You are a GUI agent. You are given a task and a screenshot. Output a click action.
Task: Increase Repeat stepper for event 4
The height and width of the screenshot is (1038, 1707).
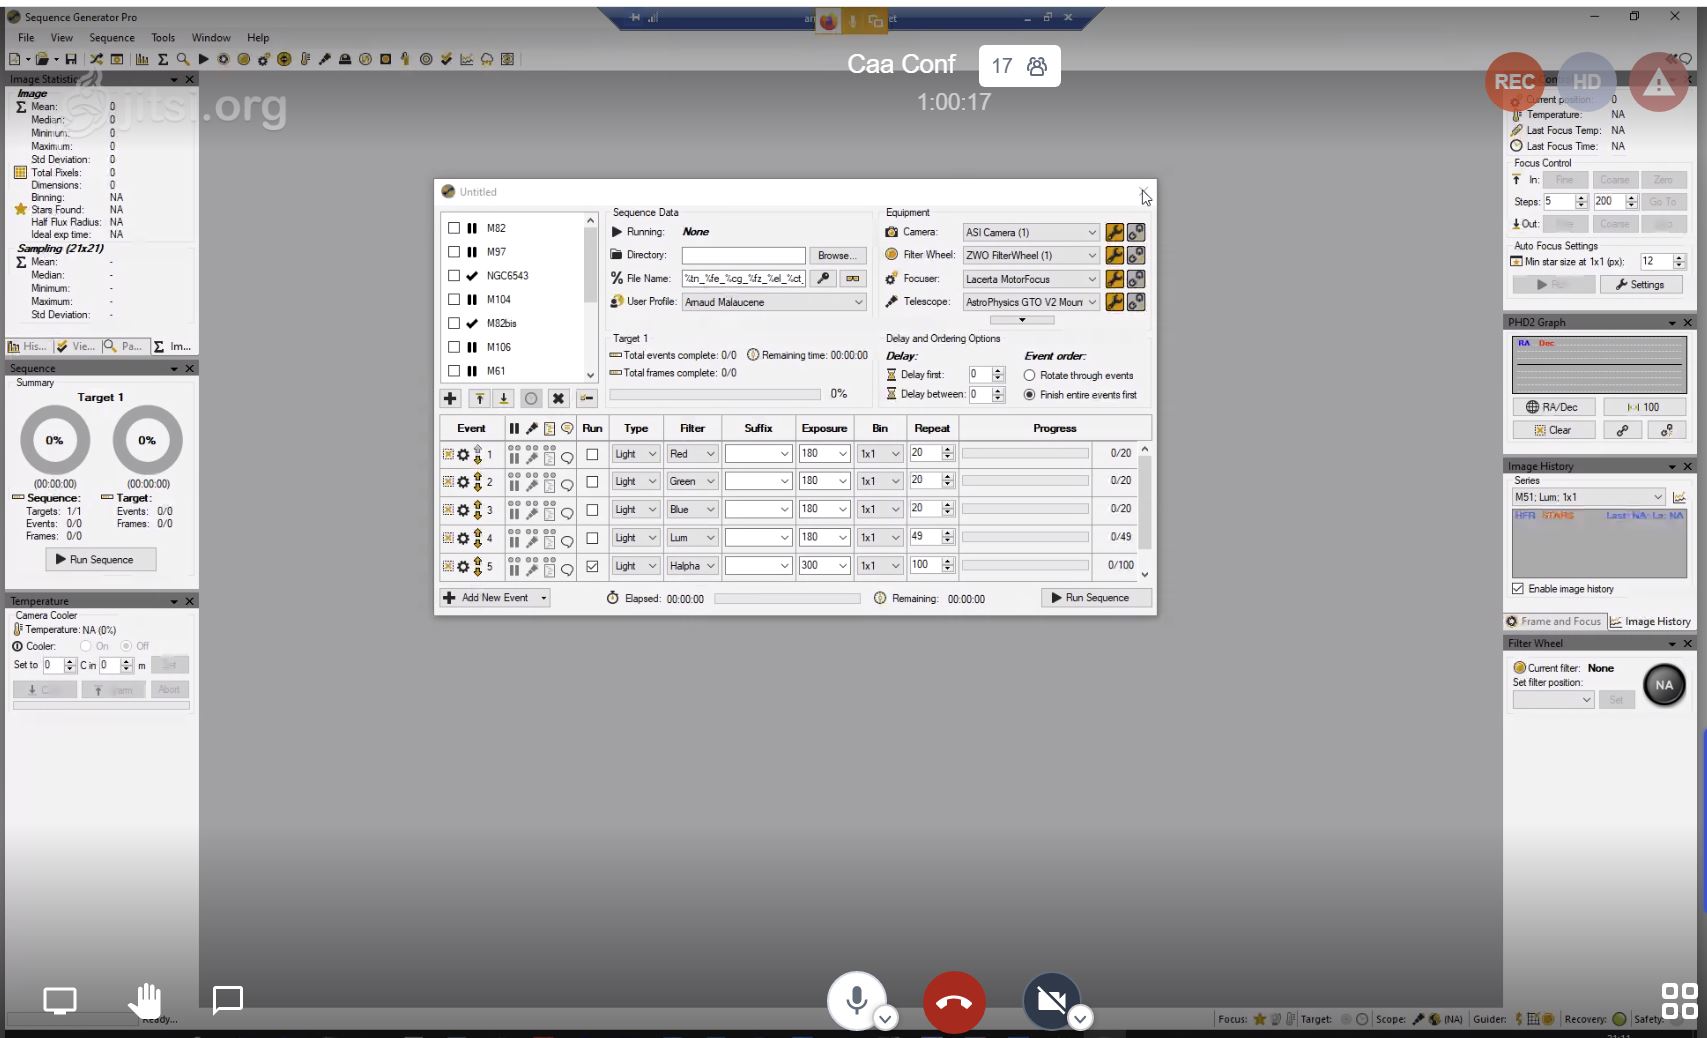948,534
